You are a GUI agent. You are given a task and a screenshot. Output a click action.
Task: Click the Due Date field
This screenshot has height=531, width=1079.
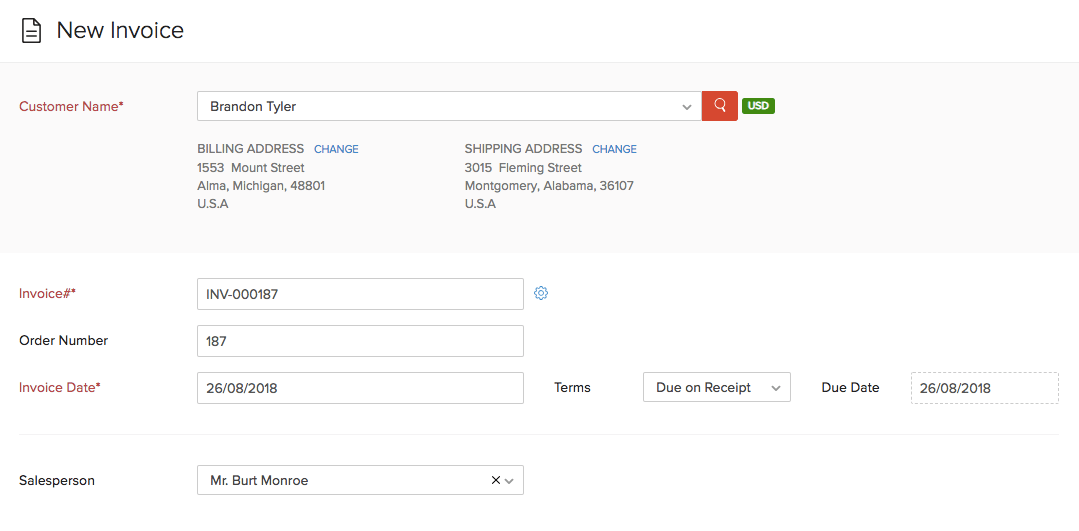pos(984,388)
